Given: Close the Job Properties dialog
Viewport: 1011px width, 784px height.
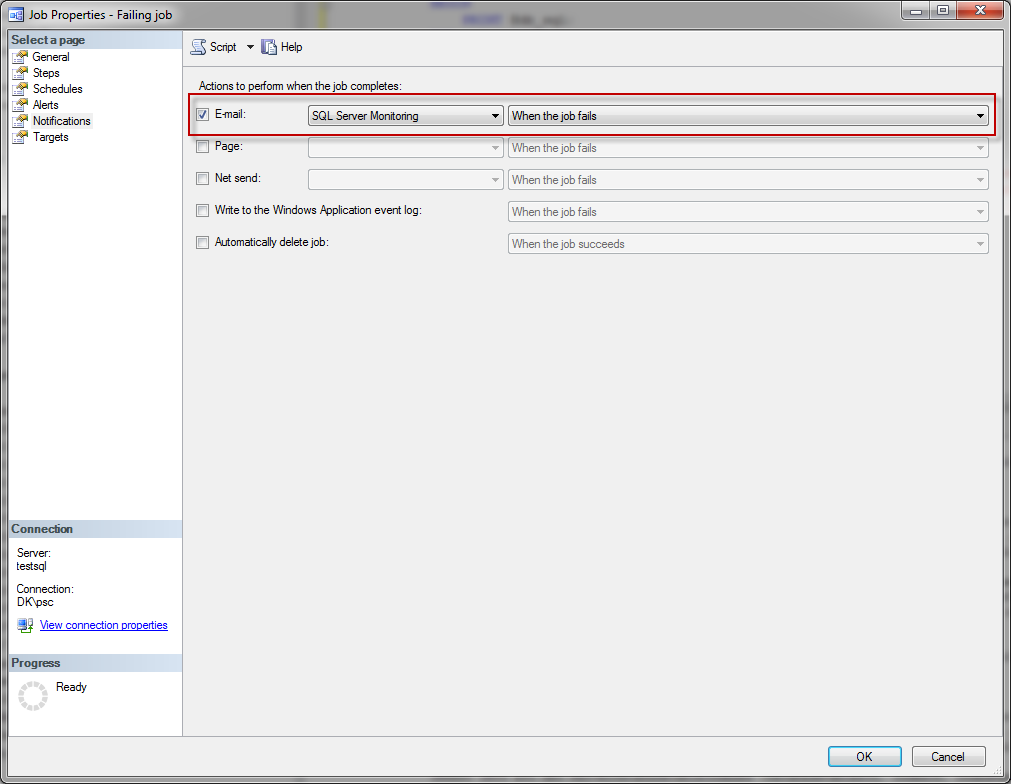Looking at the screenshot, I should tap(980, 10).
